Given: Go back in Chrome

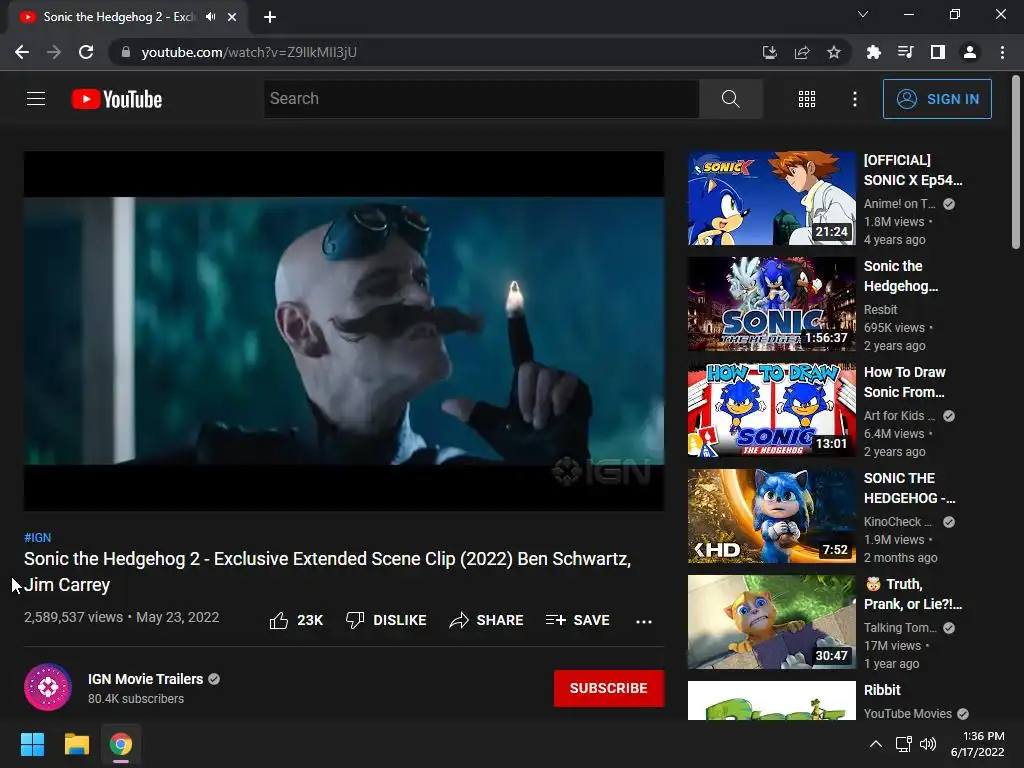Looking at the screenshot, I should point(22,52).
